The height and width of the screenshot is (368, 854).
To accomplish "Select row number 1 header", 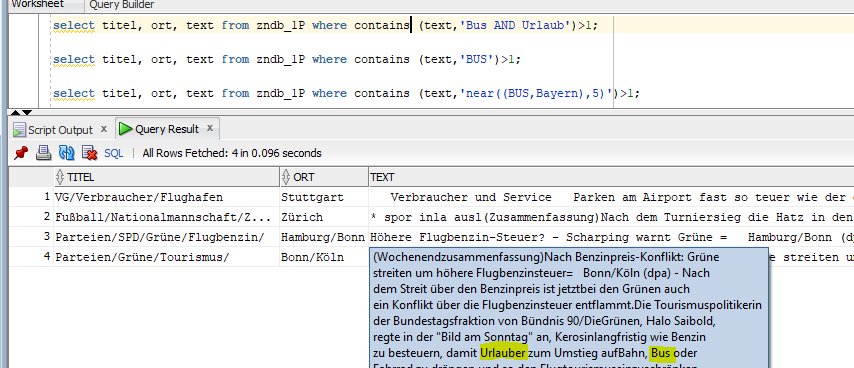I will (x=32, y=197).
